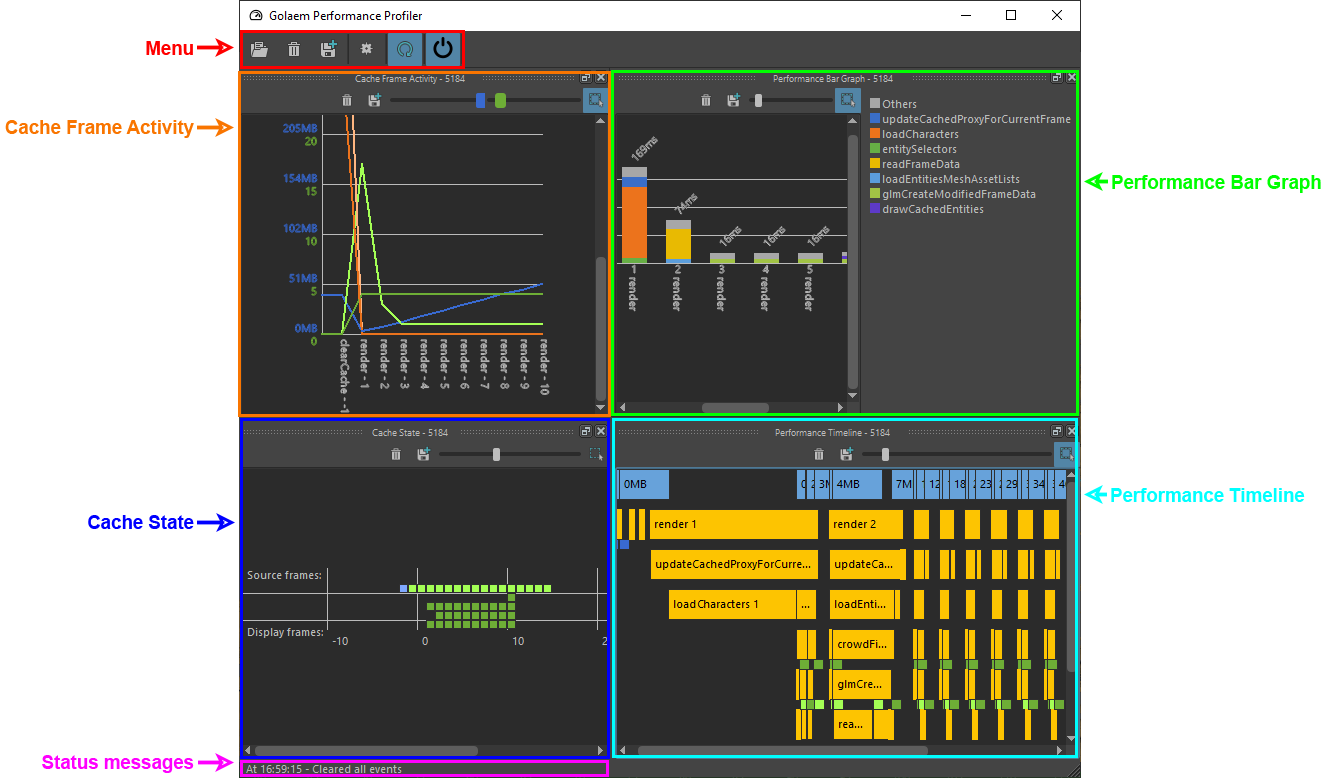1343x778 pixels.
Task: Click the Performance Bar Graph horizontal scrollbar thumb
Action: tap(735, 408)
